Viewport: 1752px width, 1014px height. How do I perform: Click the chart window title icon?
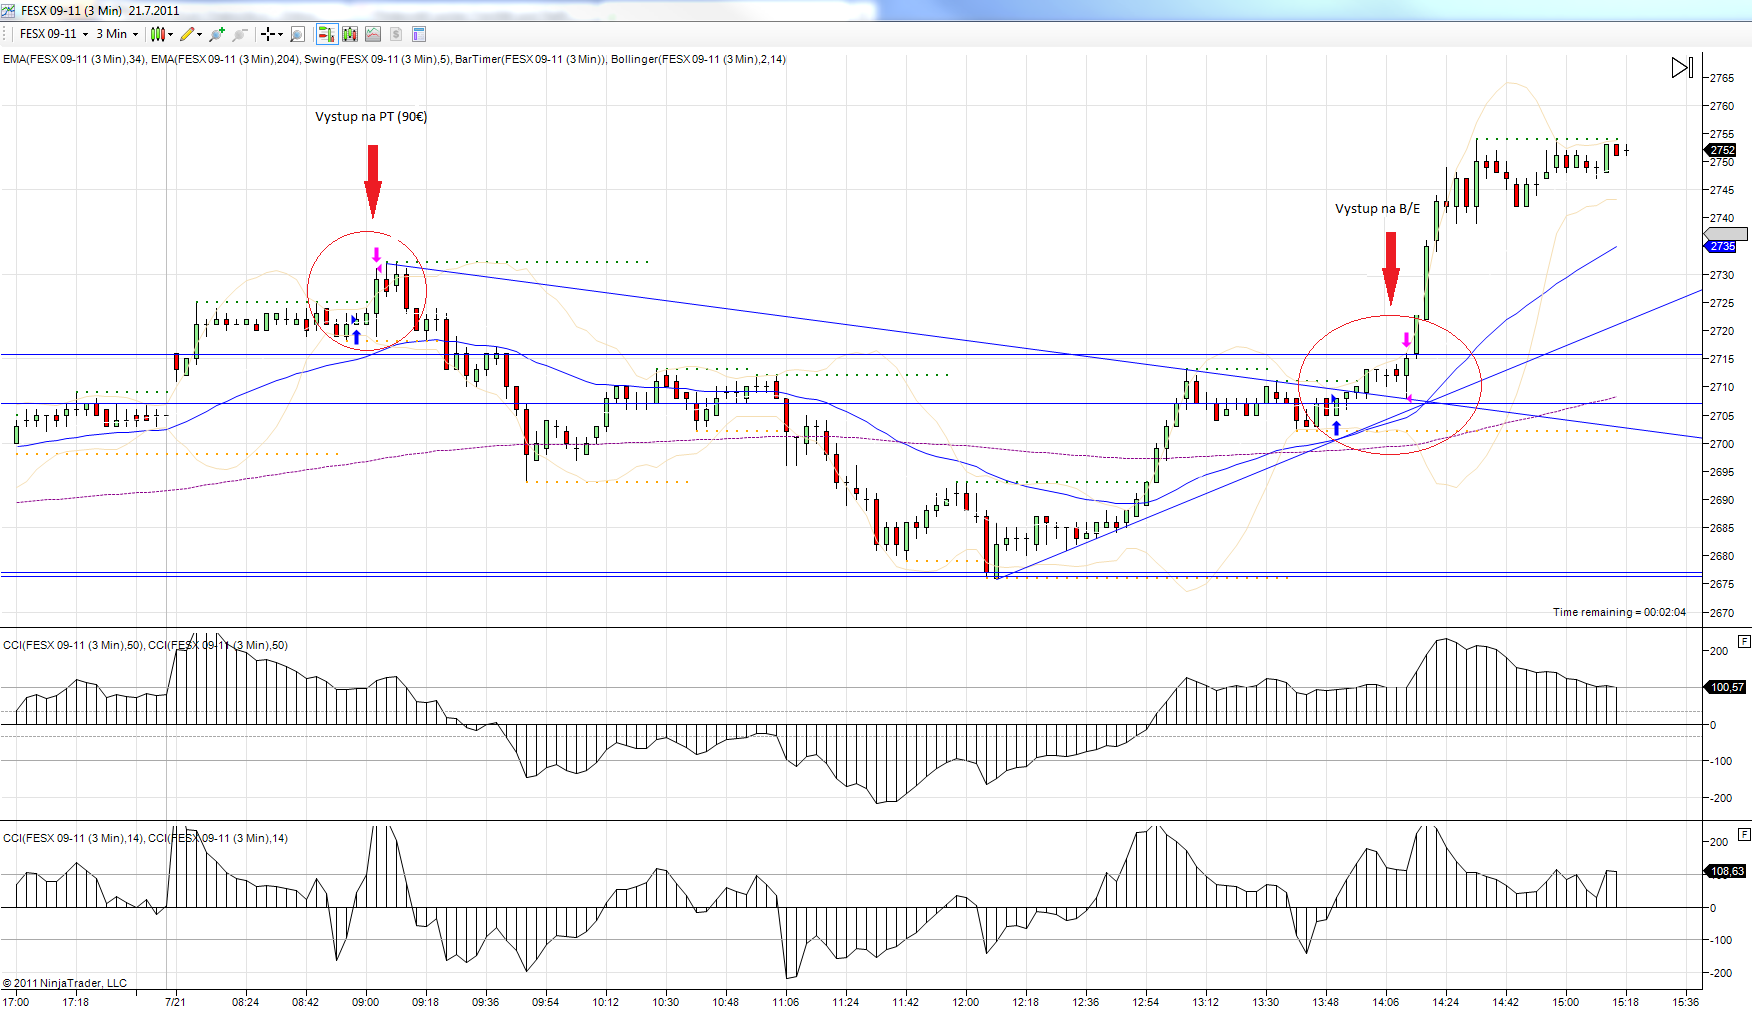coord(8,10)
